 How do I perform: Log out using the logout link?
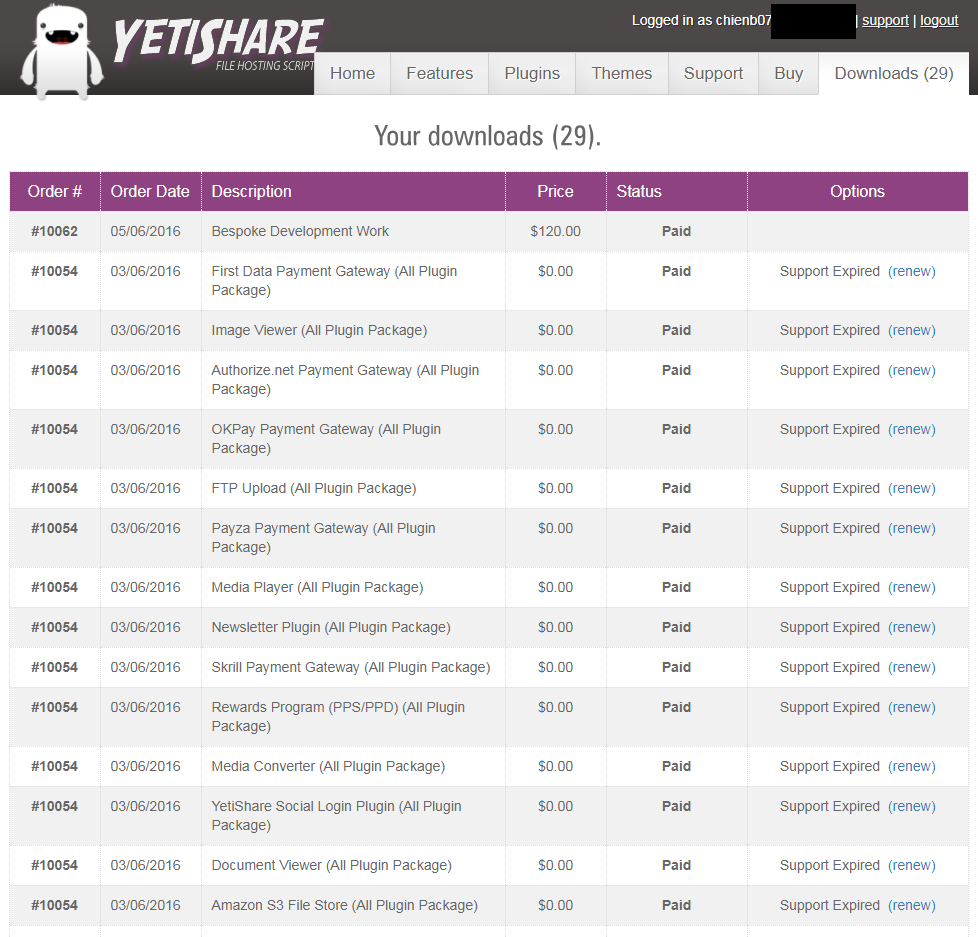(x=939, y=20)
